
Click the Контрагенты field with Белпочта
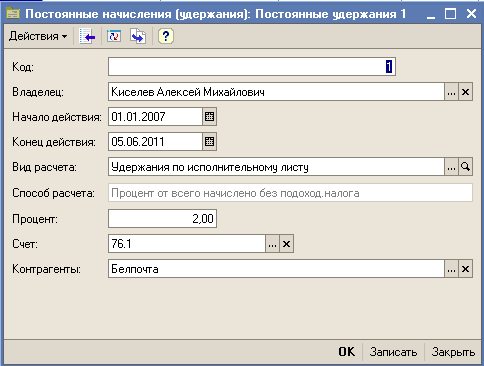coord(276,269)
